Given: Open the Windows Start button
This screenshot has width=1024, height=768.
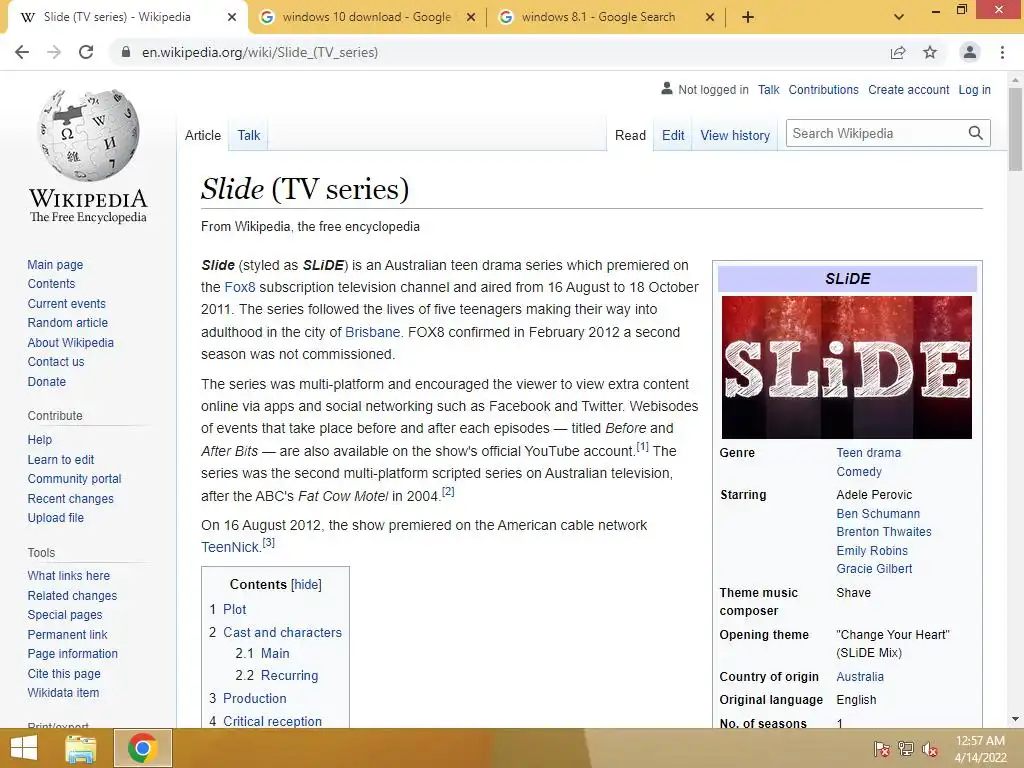Looking at the screenshot, I should coord(24,748).
